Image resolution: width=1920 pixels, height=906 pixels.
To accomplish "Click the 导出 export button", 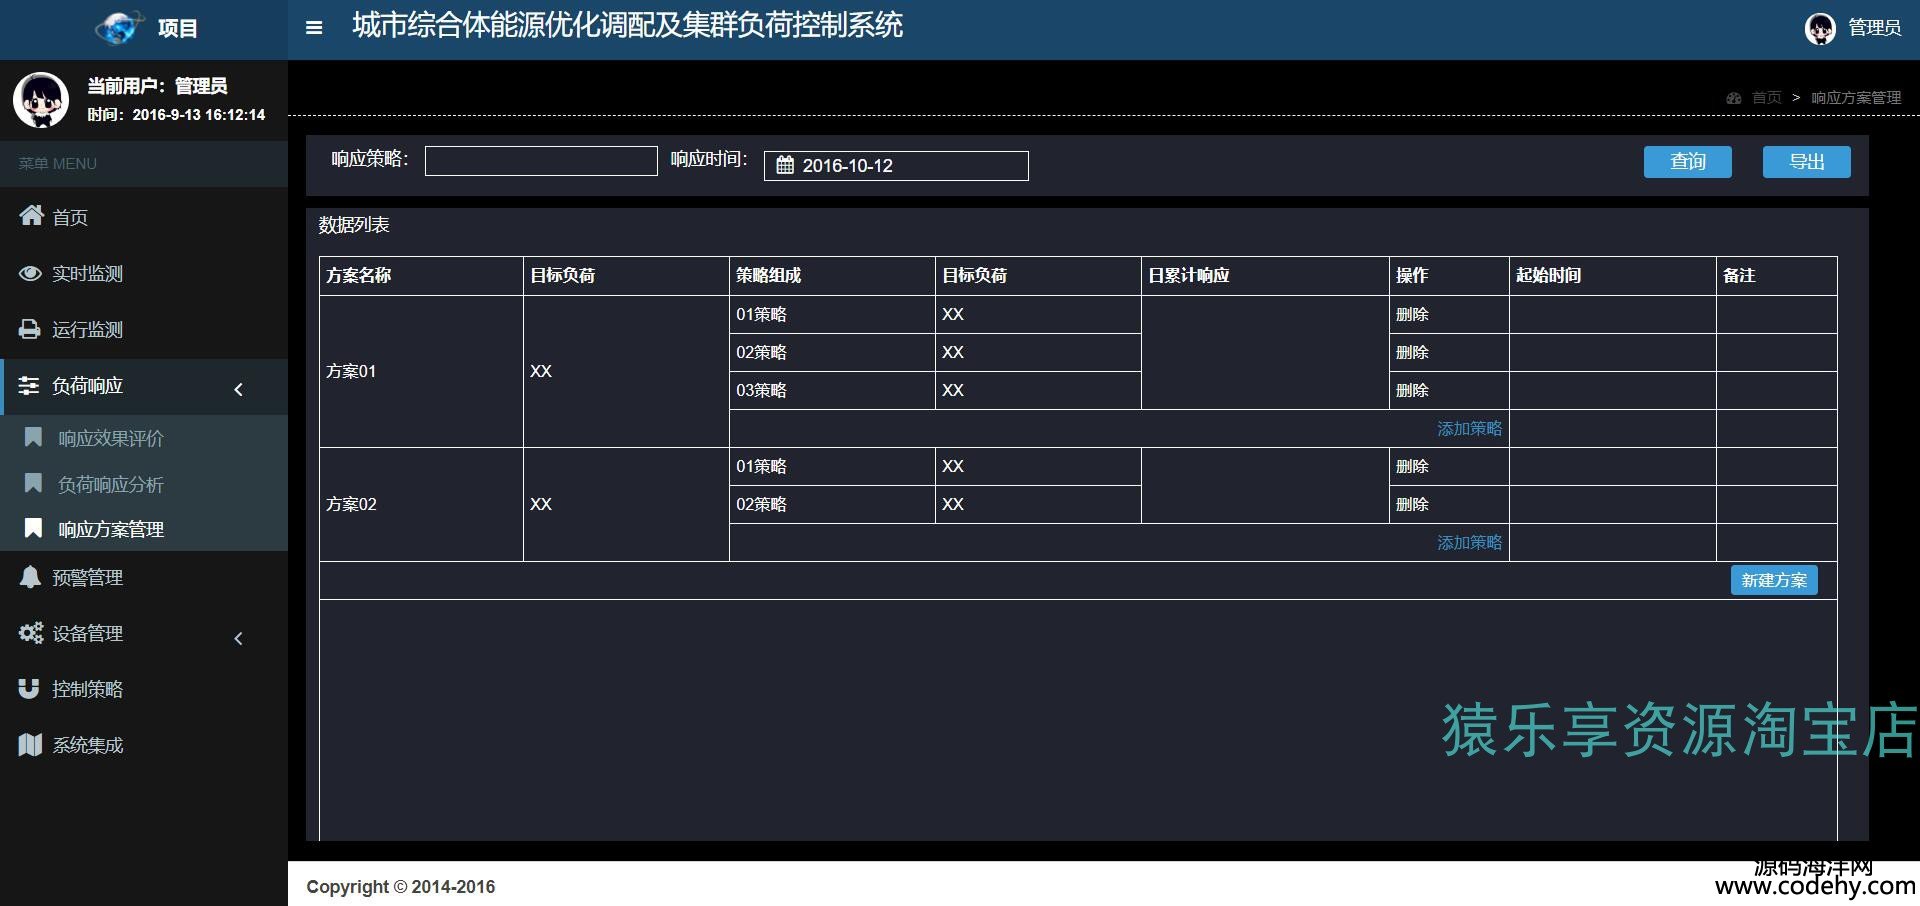I will tap(1806, 162).
